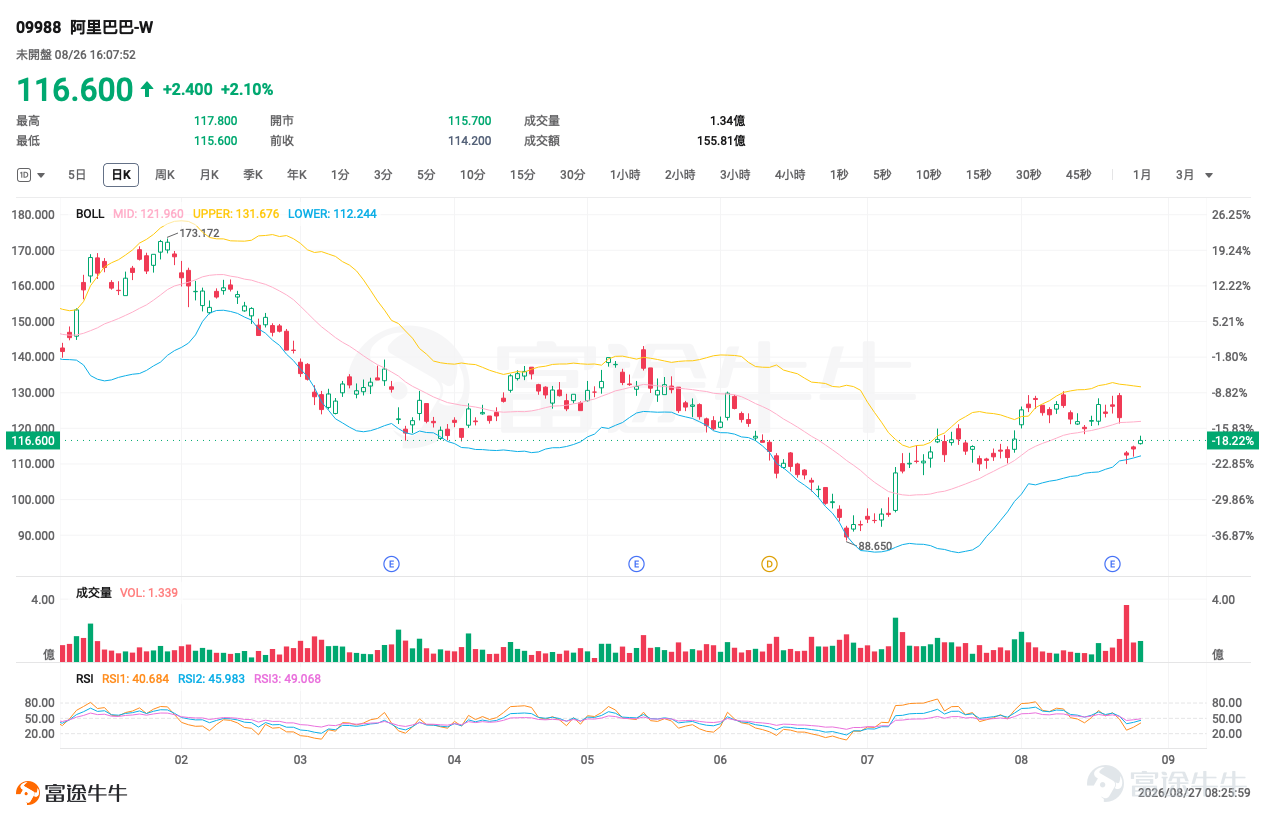Image resolution: width=1267 pixels, height=820 pixels.
Task: Pick the 3小時 interval
Action: [735, 175]
